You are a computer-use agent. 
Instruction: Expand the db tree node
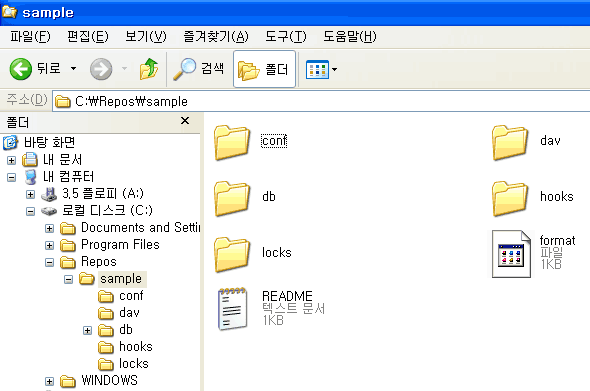[x=87, y=330]
